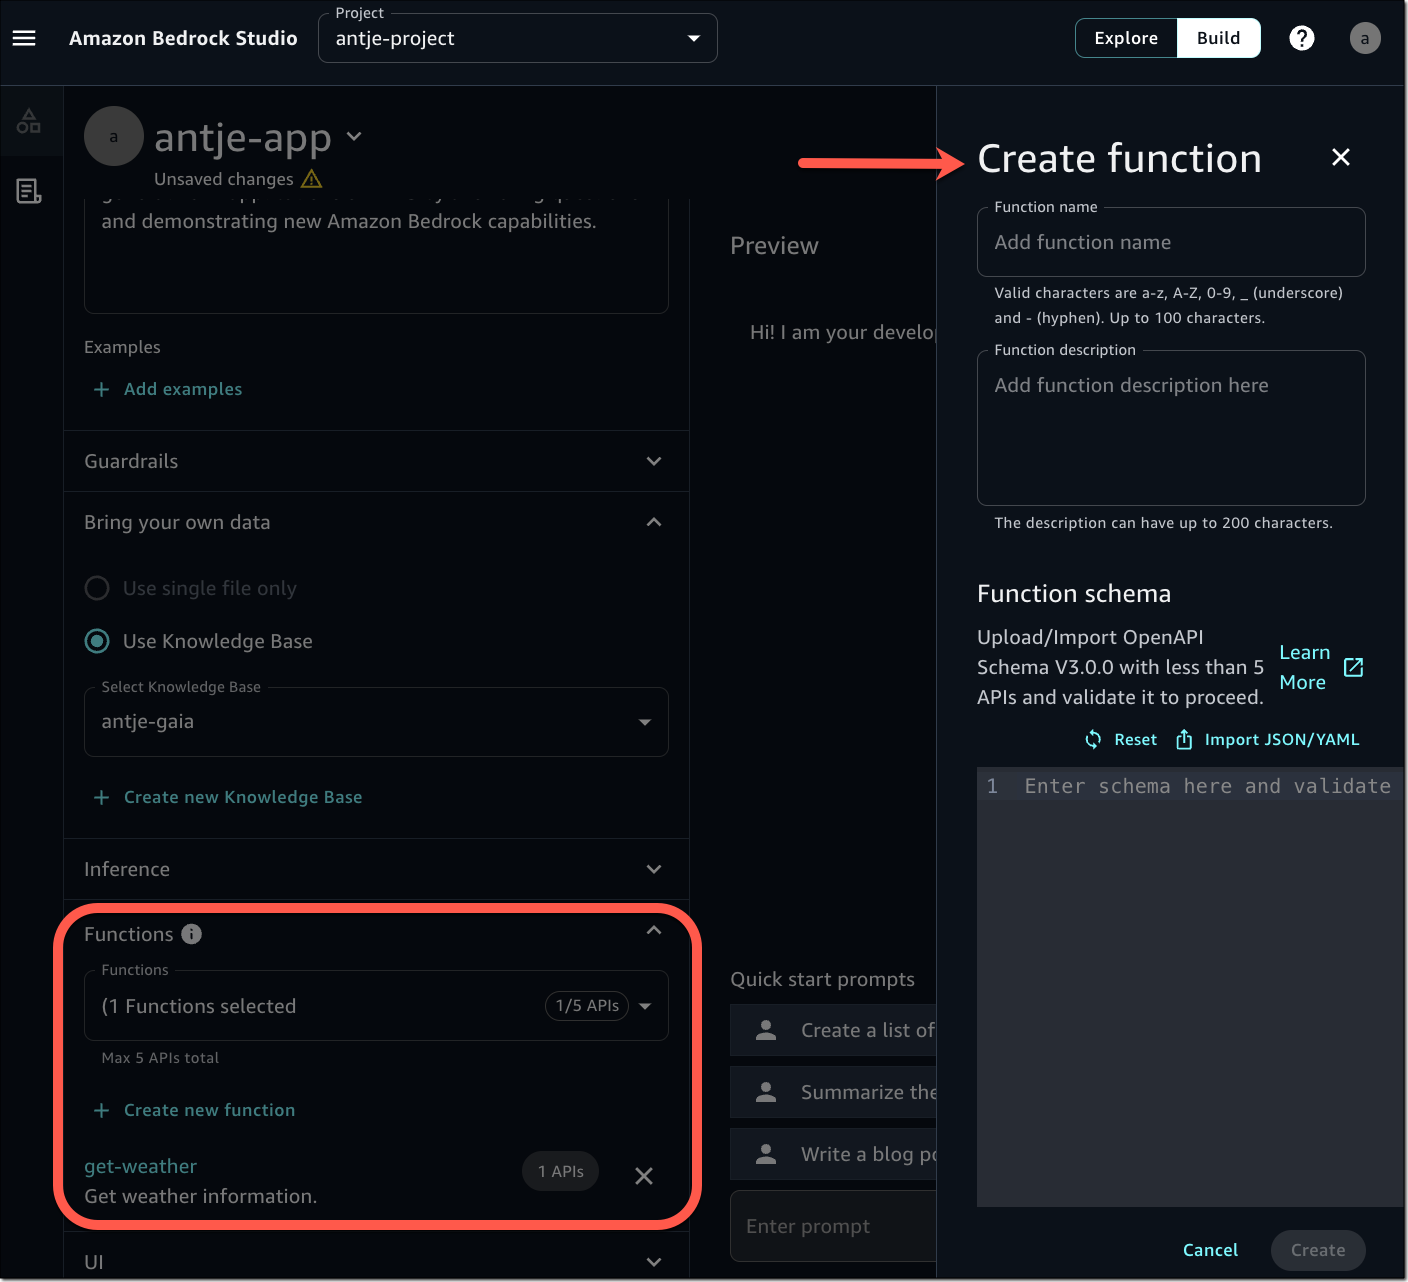Focus the Function description text area

pos(1171,428)
